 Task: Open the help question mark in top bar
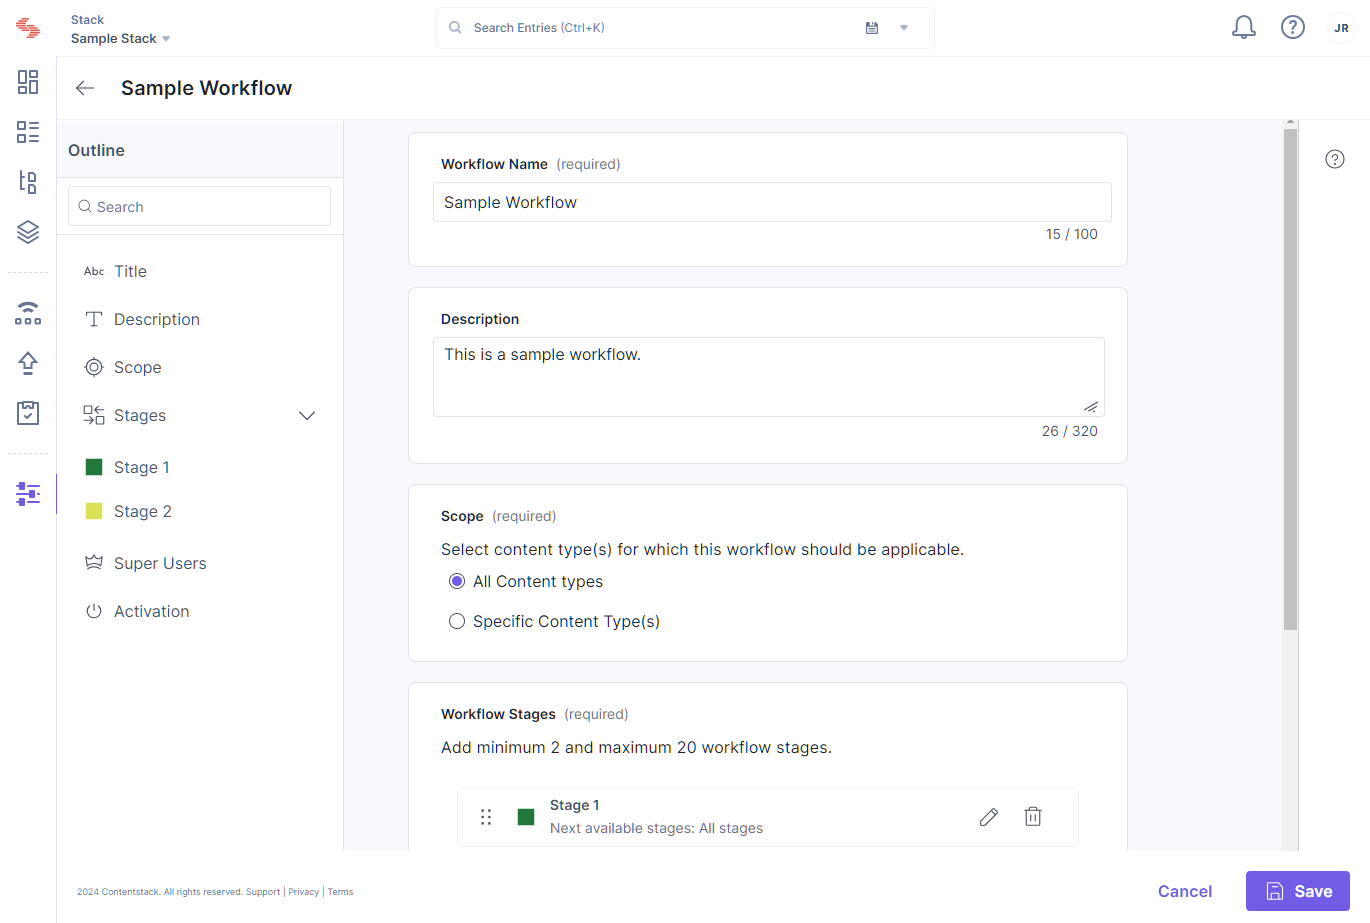[1293, 28]
